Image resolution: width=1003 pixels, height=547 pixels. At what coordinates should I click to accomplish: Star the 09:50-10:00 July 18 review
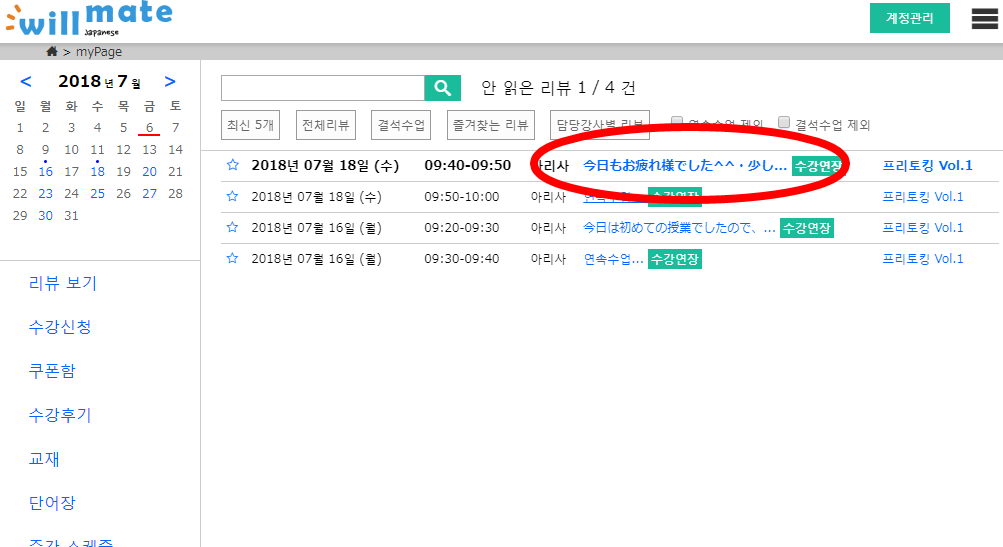232,197
